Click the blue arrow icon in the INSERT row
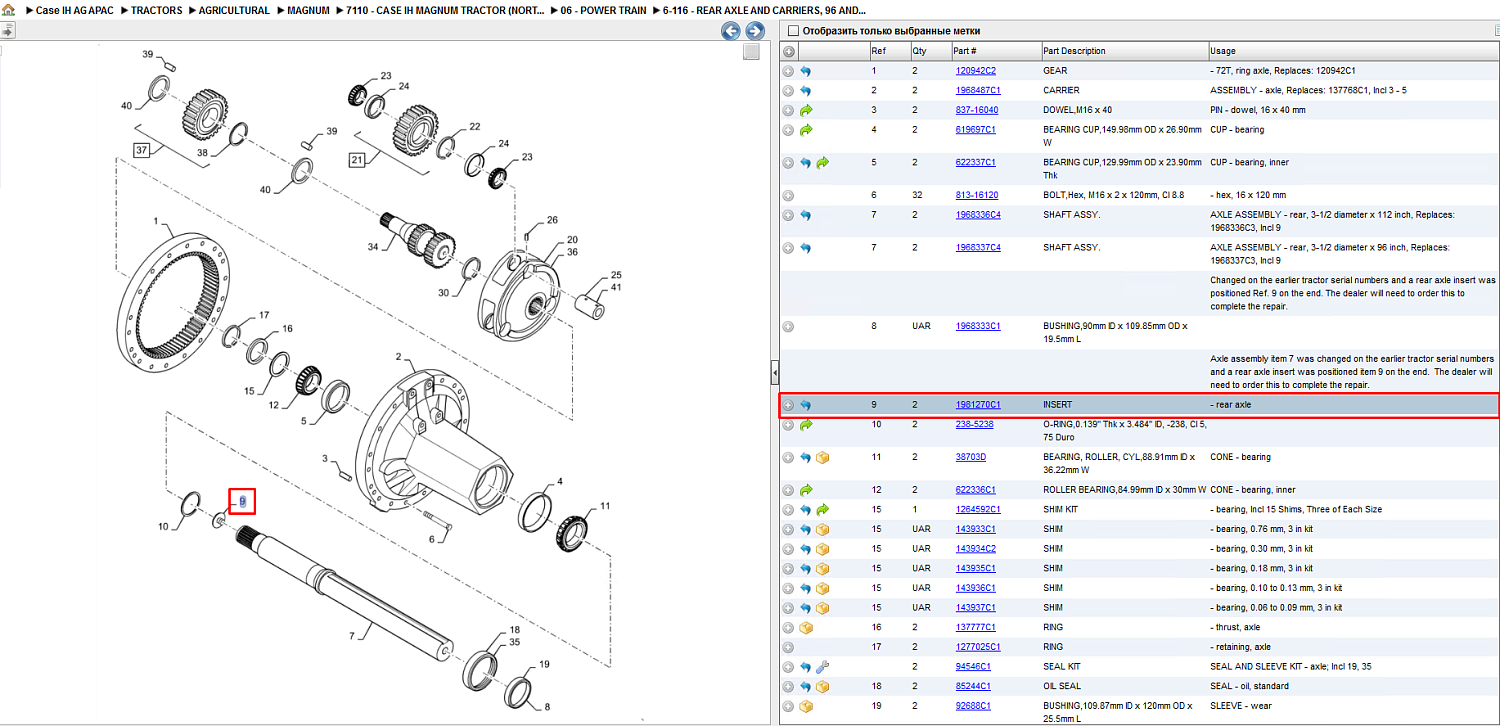 coord(806,405)
